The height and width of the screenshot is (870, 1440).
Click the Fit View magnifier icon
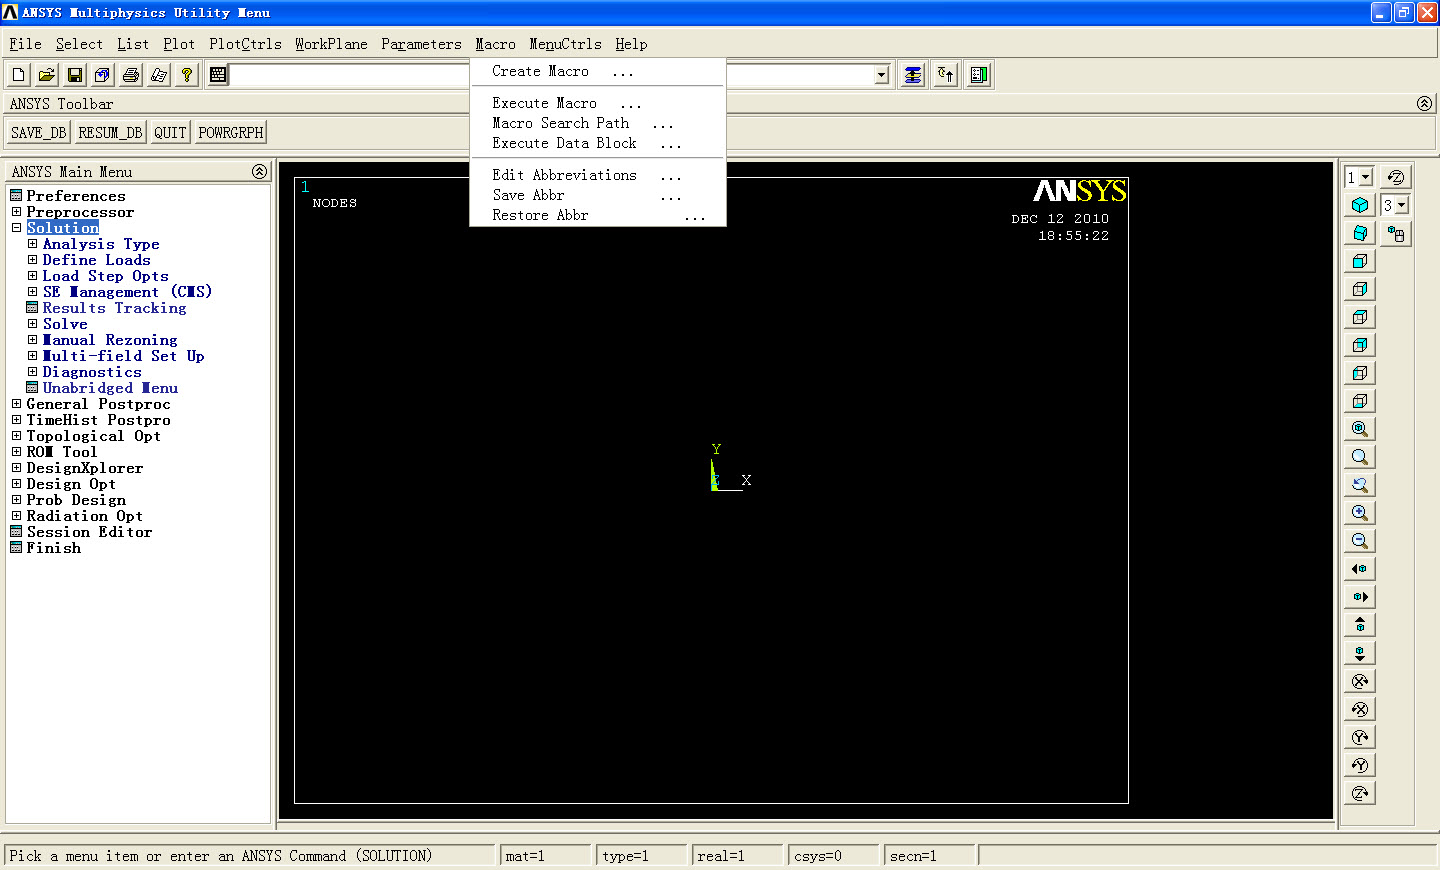click(x=1360, y=429)
